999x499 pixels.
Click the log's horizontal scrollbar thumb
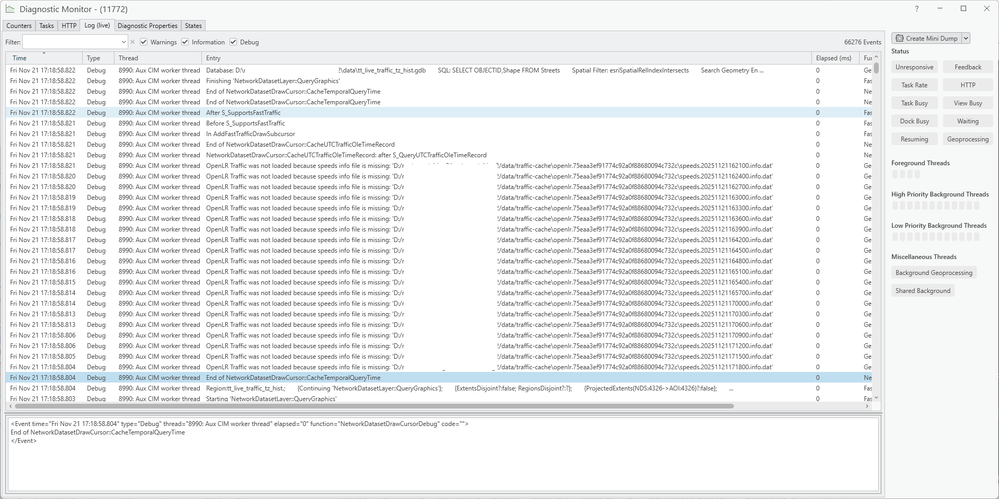373,406
